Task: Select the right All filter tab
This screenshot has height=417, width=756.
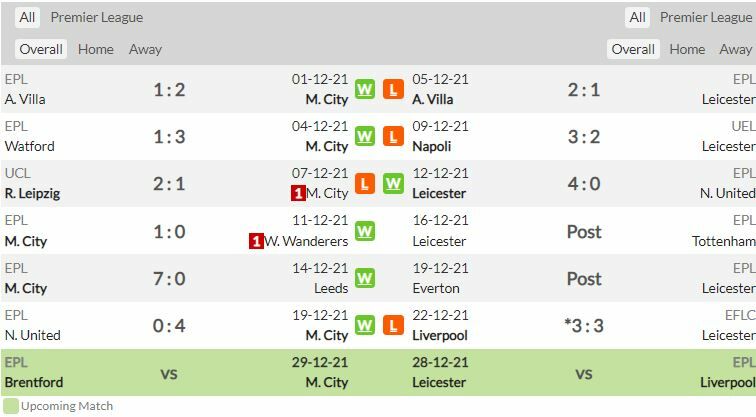Action: click(x=637, y=17)
